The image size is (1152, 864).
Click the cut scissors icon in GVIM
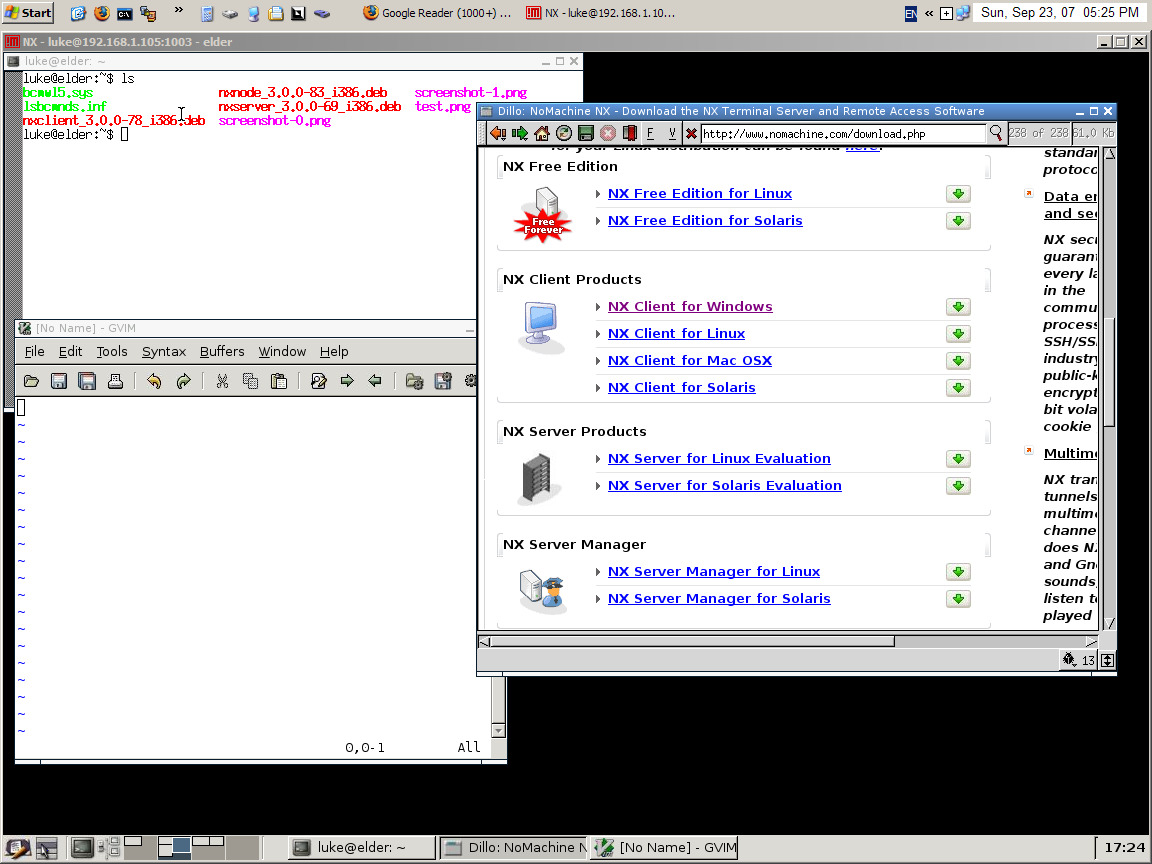(222, 381)
